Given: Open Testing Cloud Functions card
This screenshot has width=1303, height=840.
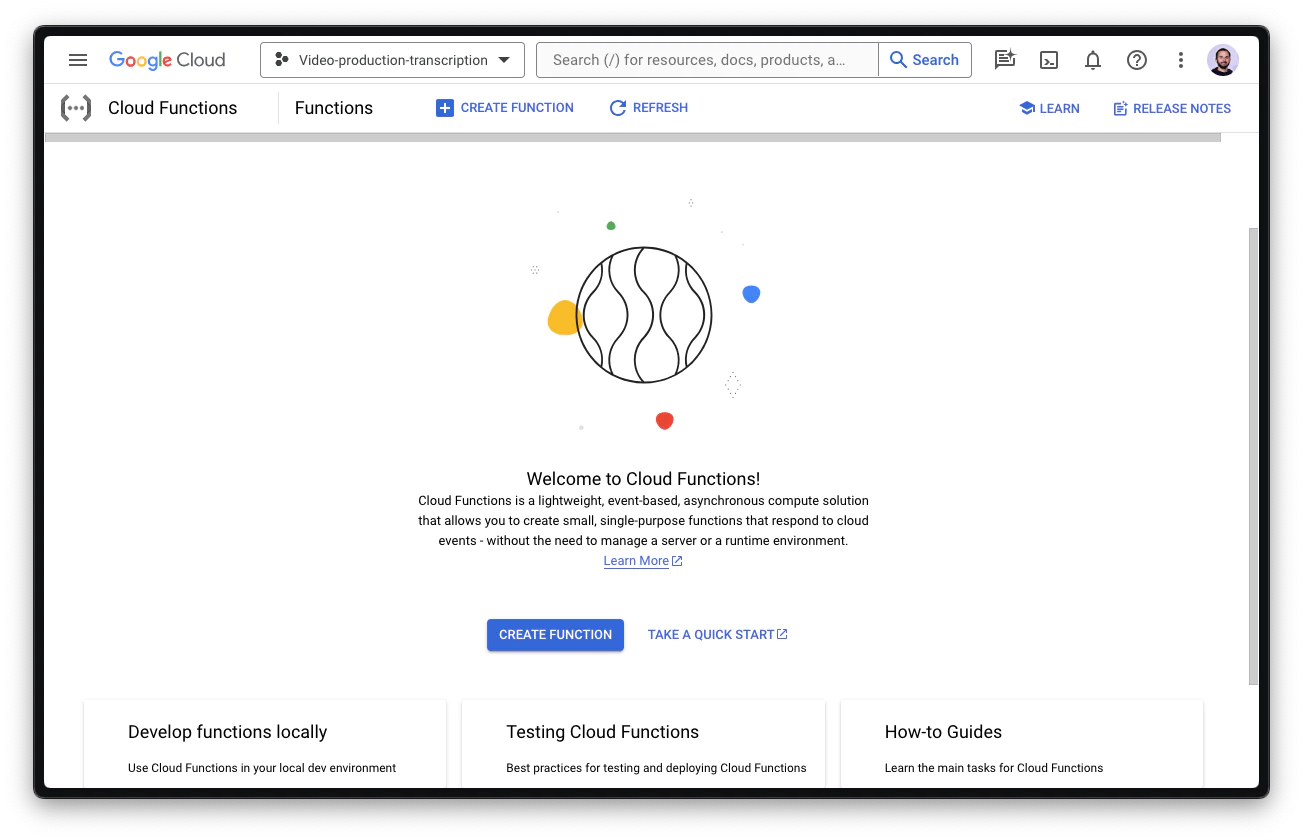Looking at the screenshot, I should pos(643,744).
